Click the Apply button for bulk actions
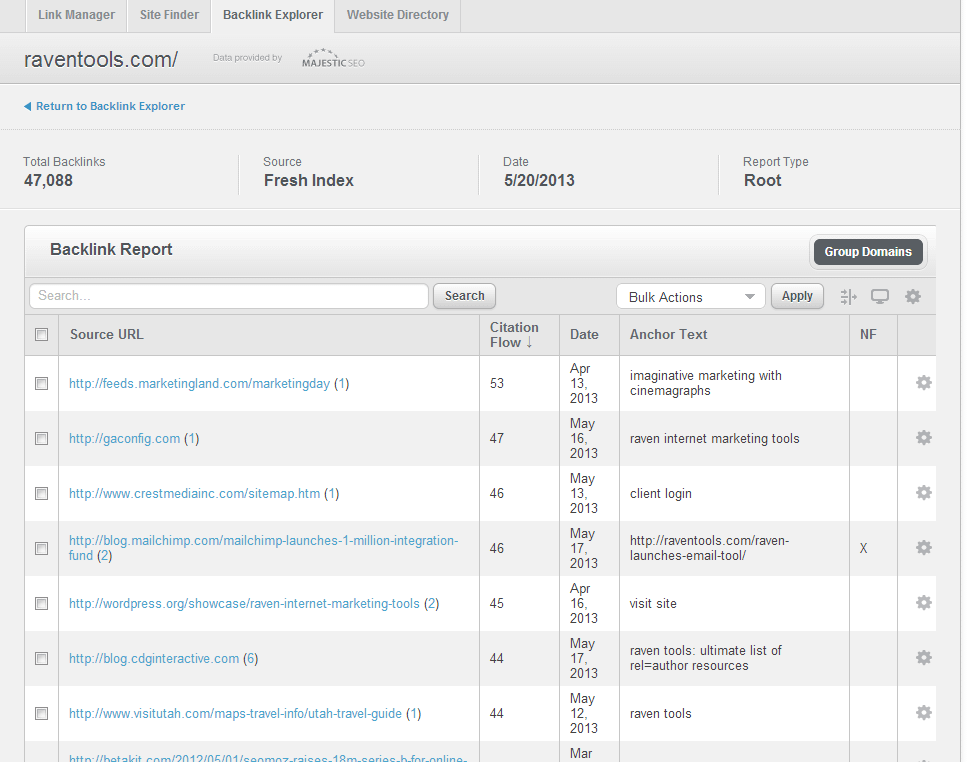This screenshot has height=762, width=967. (x=797, y=296)
